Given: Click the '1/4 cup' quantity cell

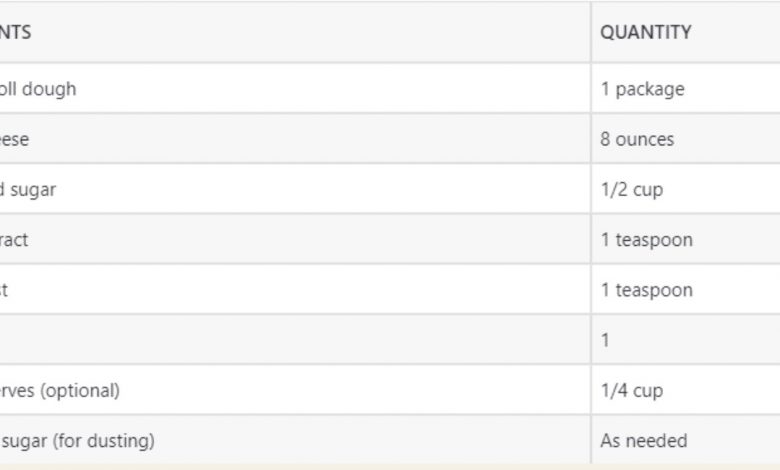Looking at the screenshot, I should point(631,390).
